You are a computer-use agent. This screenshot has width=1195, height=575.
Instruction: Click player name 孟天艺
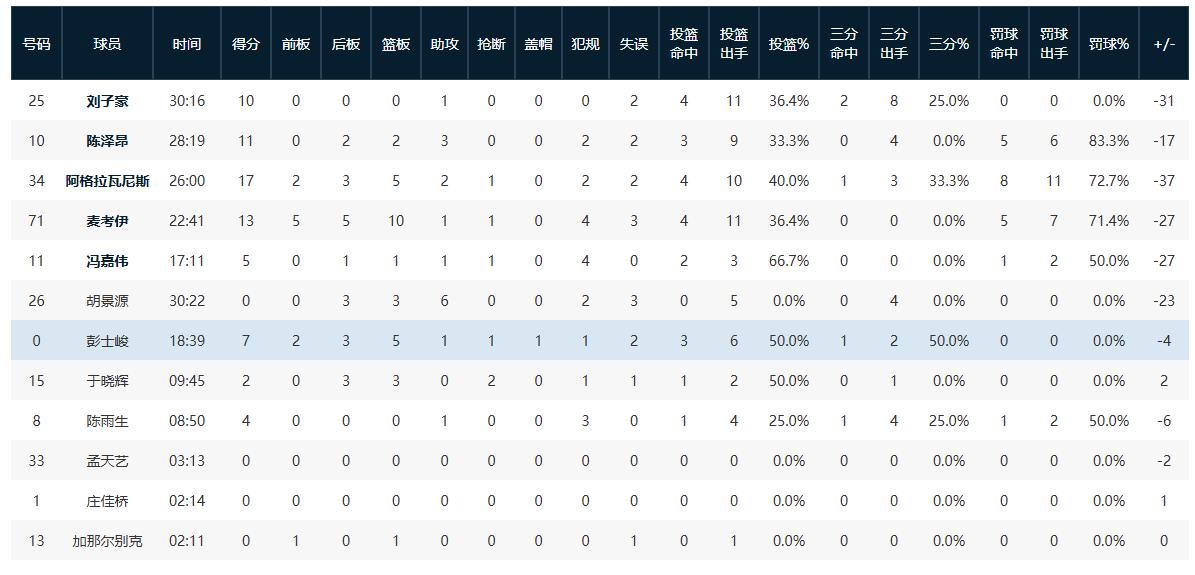click(x=107, y=461)
